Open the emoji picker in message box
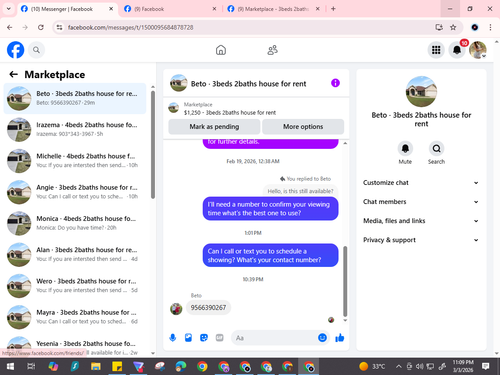Viewport: 500px width, 375px height. (x=322, y=338)
